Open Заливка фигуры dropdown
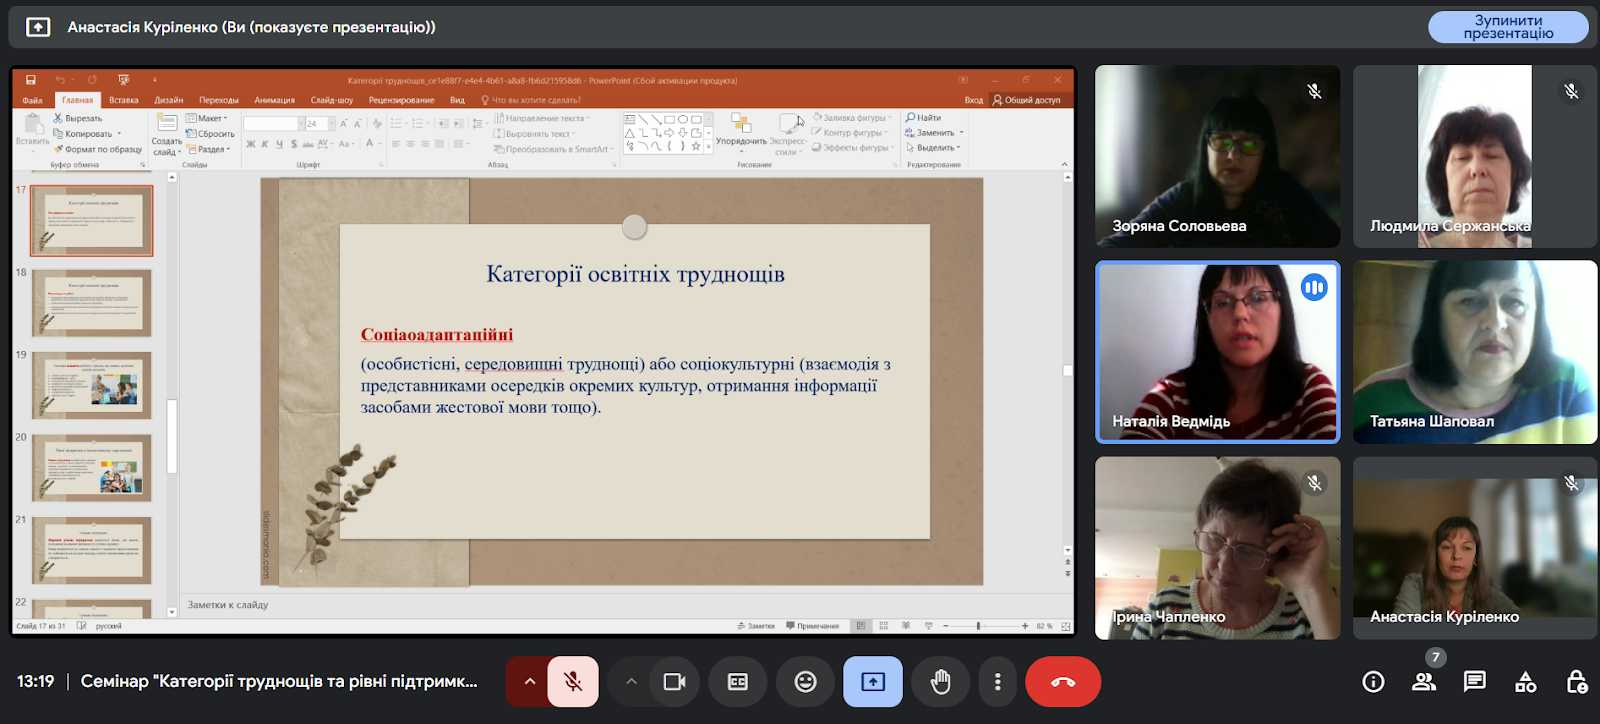Image resolution: width=1600 pixels, height=724 pixels. [x=853, y=118]
